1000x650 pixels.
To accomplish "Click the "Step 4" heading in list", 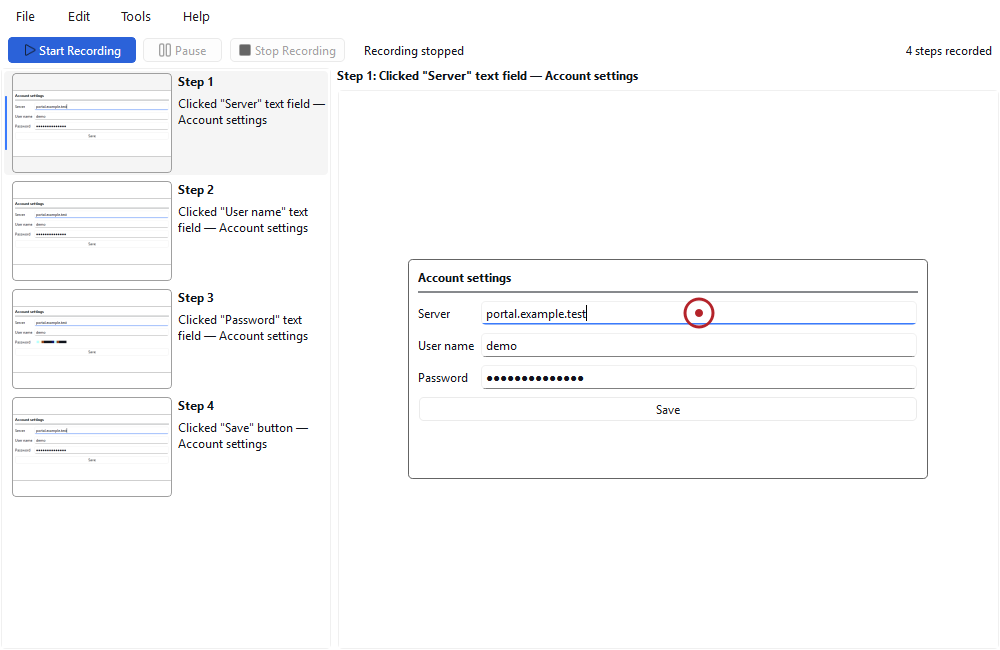I will tap(195, 406).
